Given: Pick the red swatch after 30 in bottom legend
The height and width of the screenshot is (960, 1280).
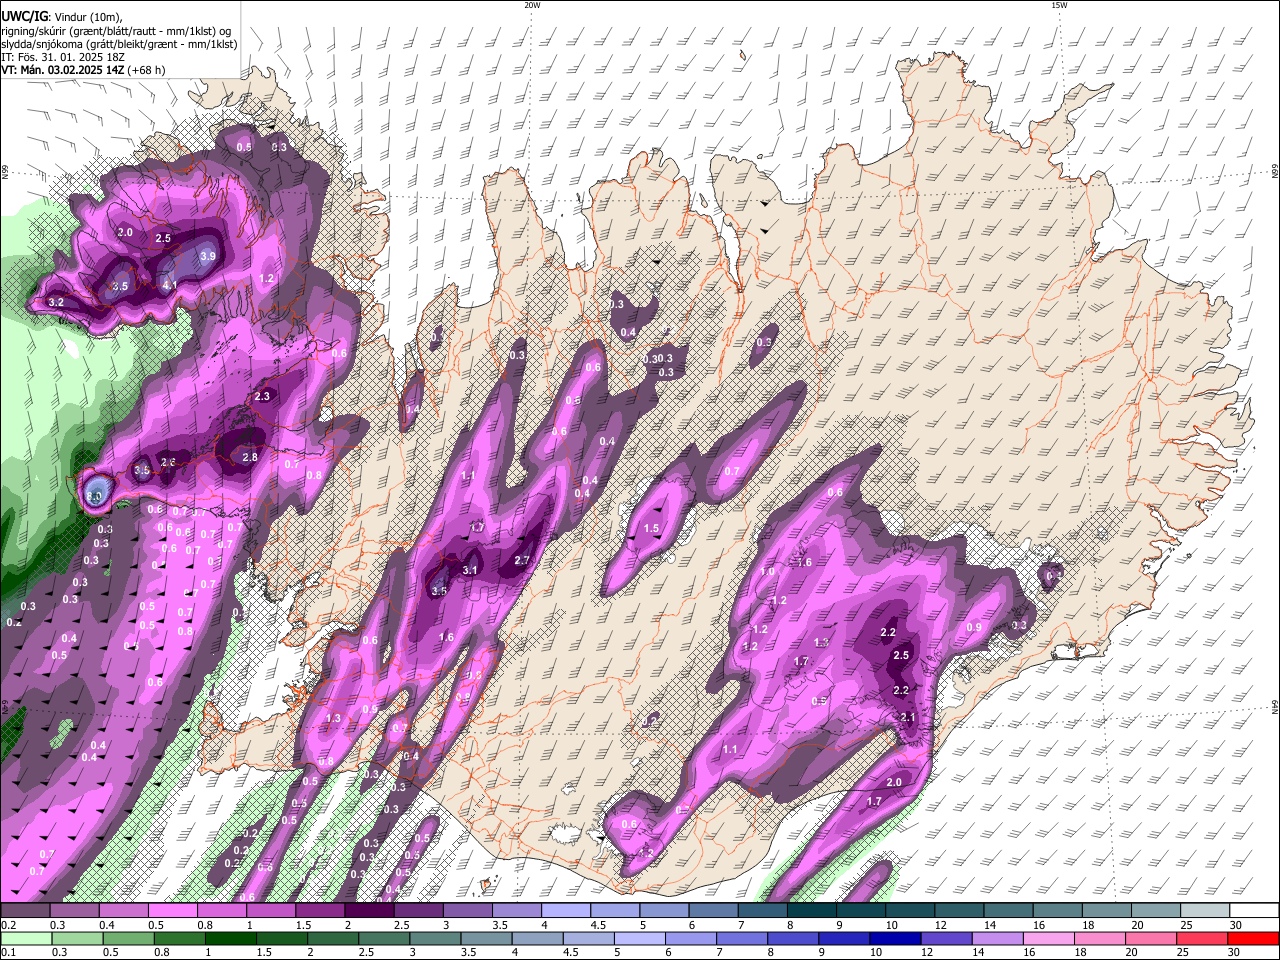Looking at the screenshot, I should [x=1252, y=938].
